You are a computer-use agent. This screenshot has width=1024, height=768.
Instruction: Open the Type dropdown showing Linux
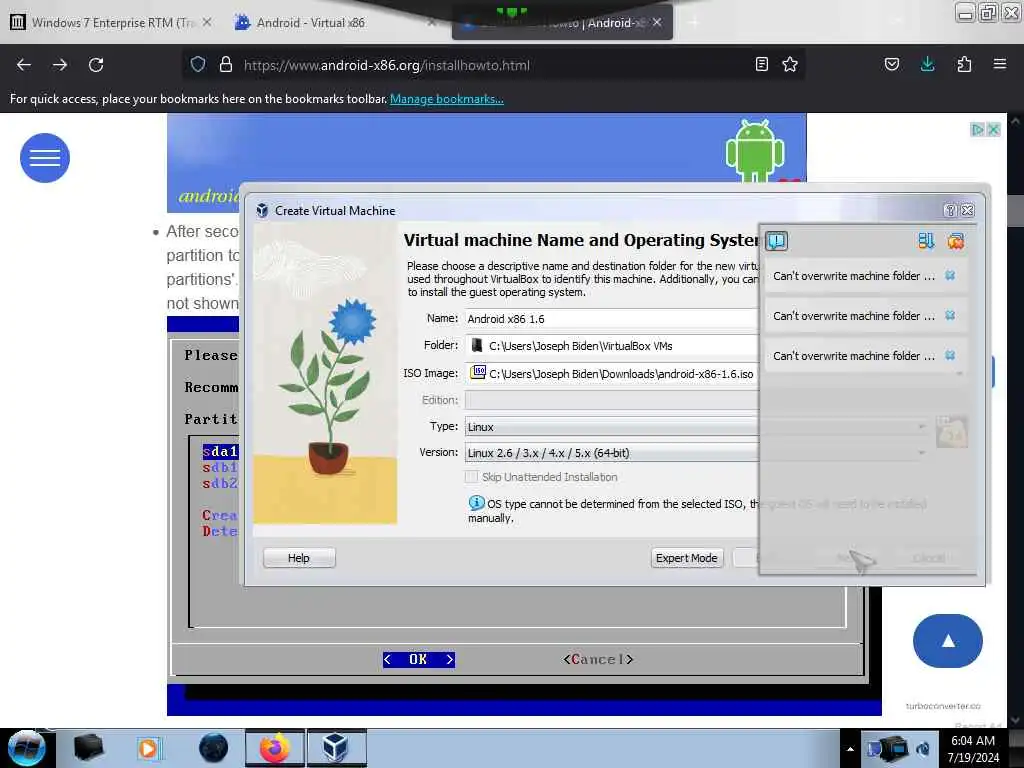612,426
